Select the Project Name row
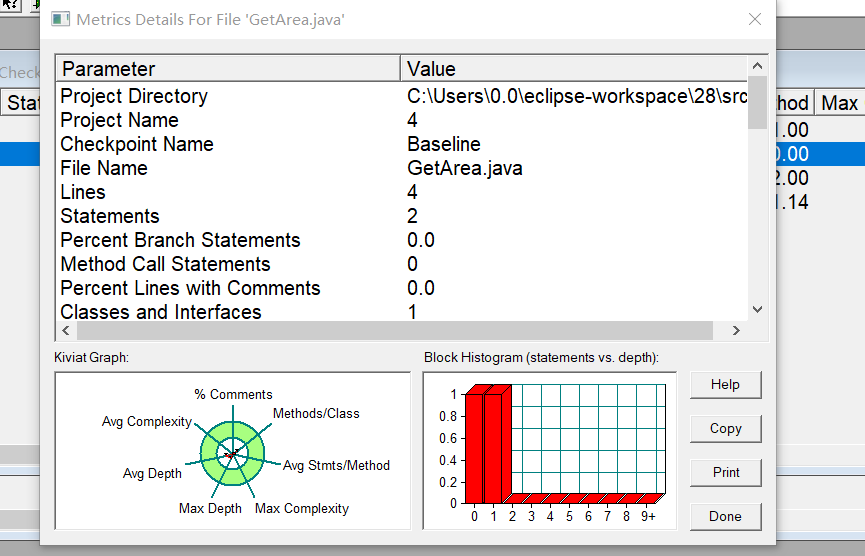 point(402,120)
